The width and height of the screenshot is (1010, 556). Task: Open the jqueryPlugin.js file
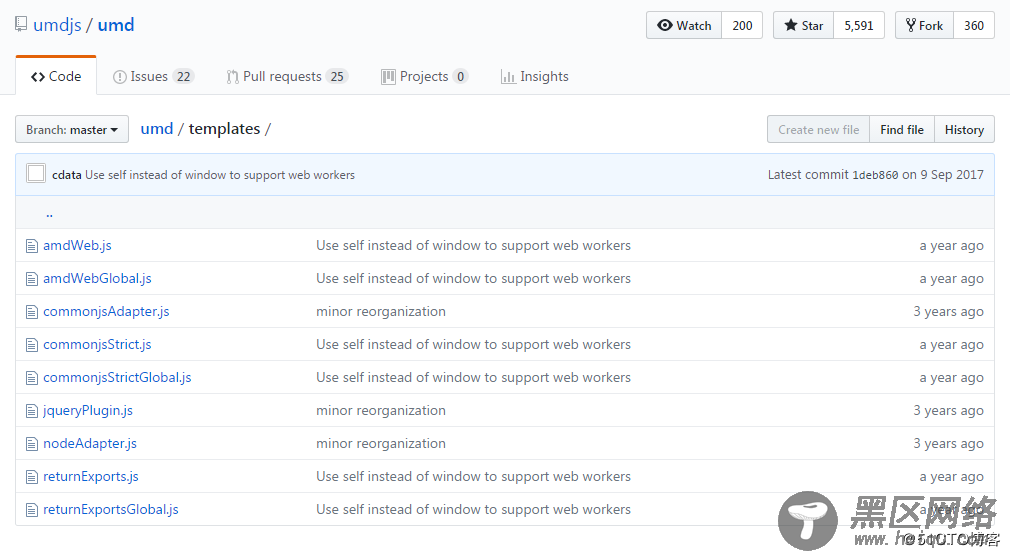88,410
